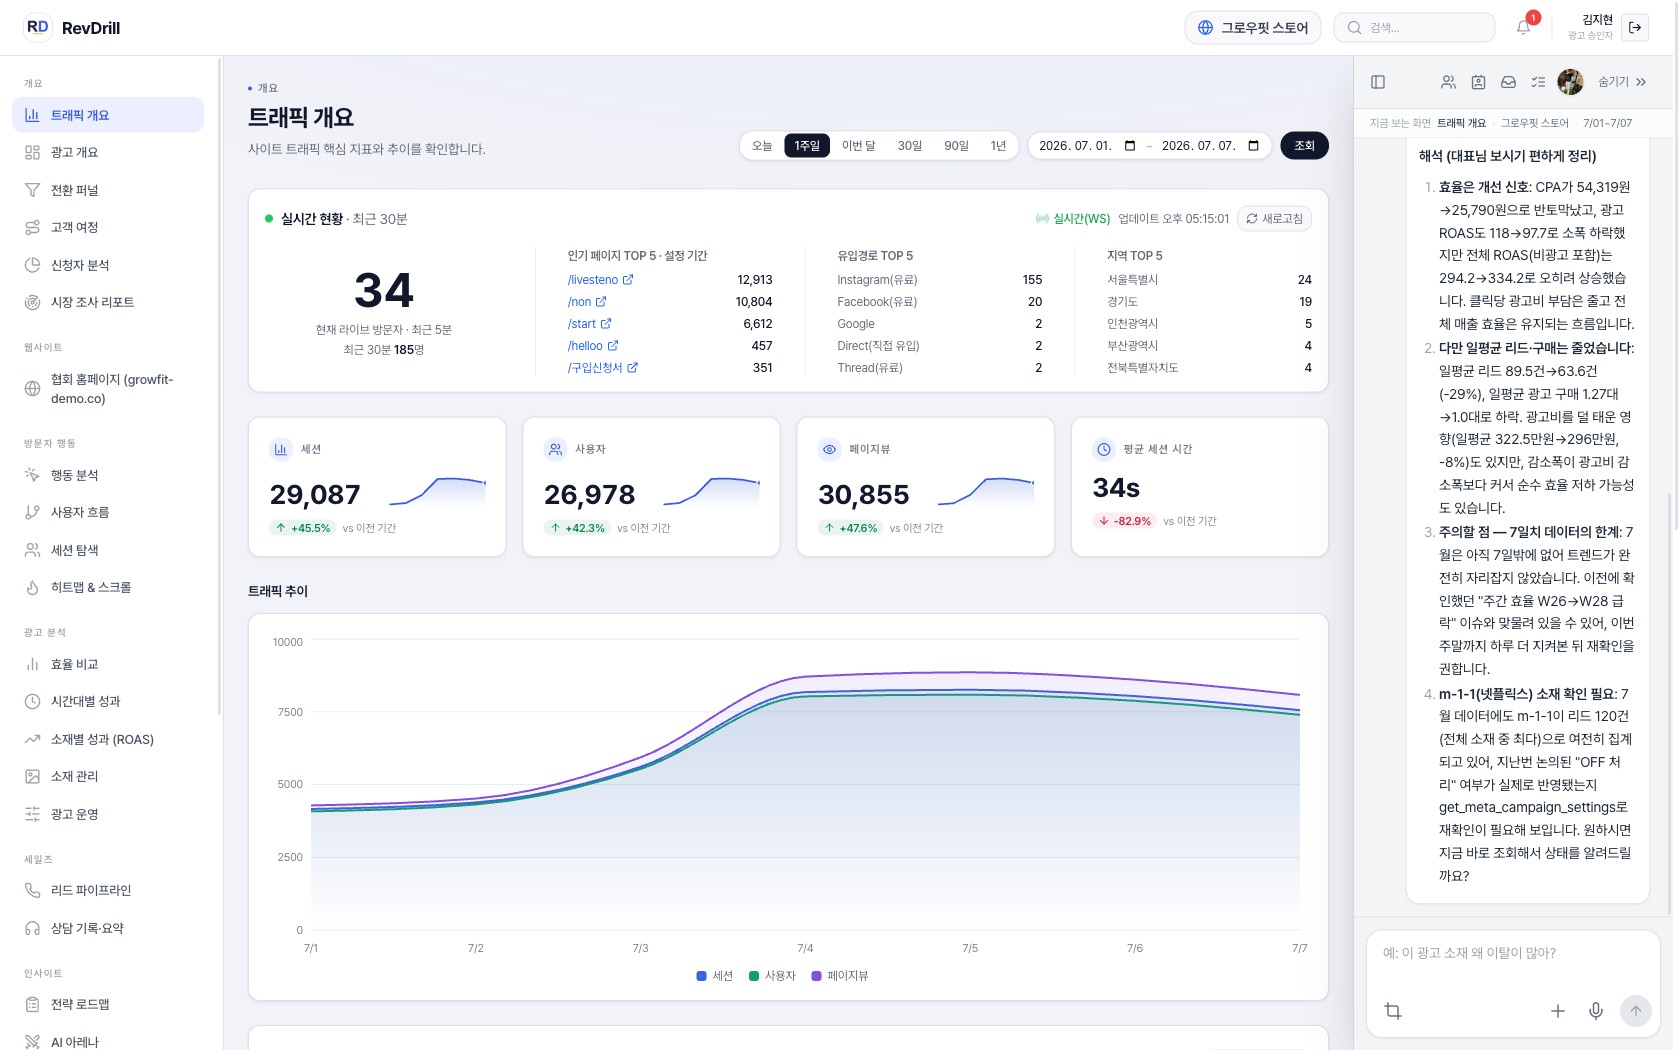Open 히트맵 & 스크롤
1680x1050 pixels.
(108, 587)
